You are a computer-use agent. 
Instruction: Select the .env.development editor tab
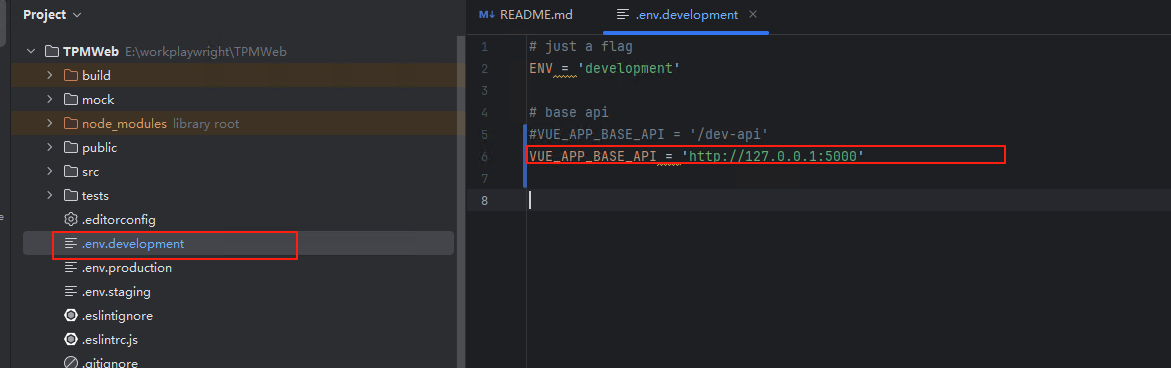(686, 15)
